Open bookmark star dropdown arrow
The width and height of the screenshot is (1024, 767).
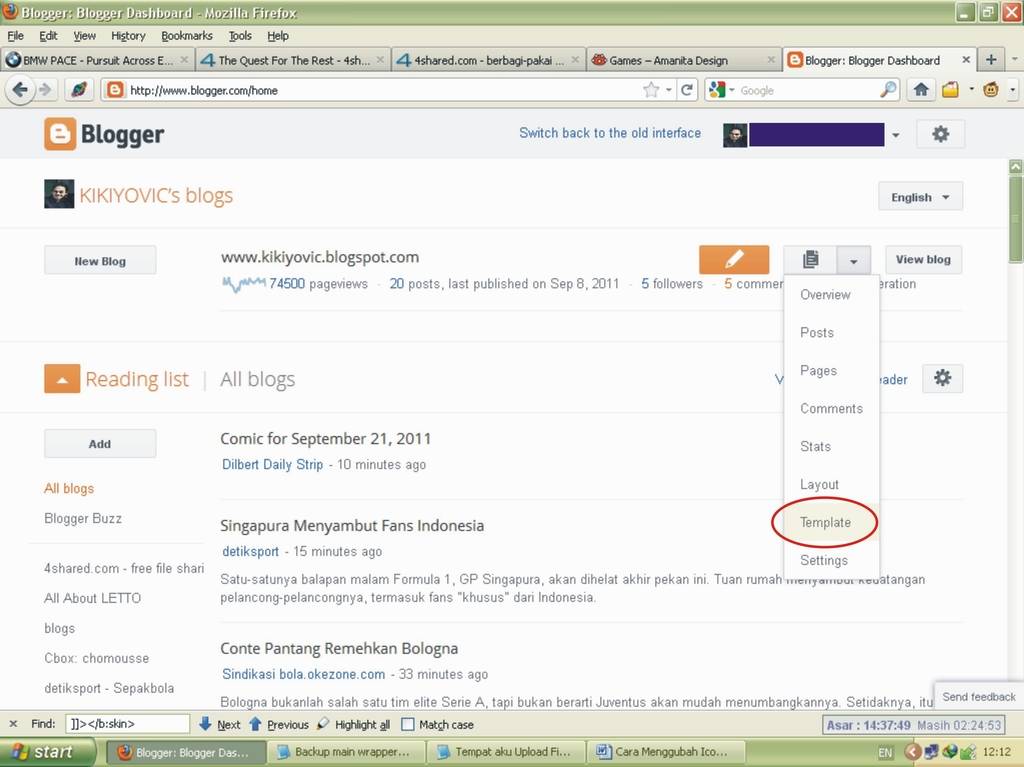pos(669,90)
